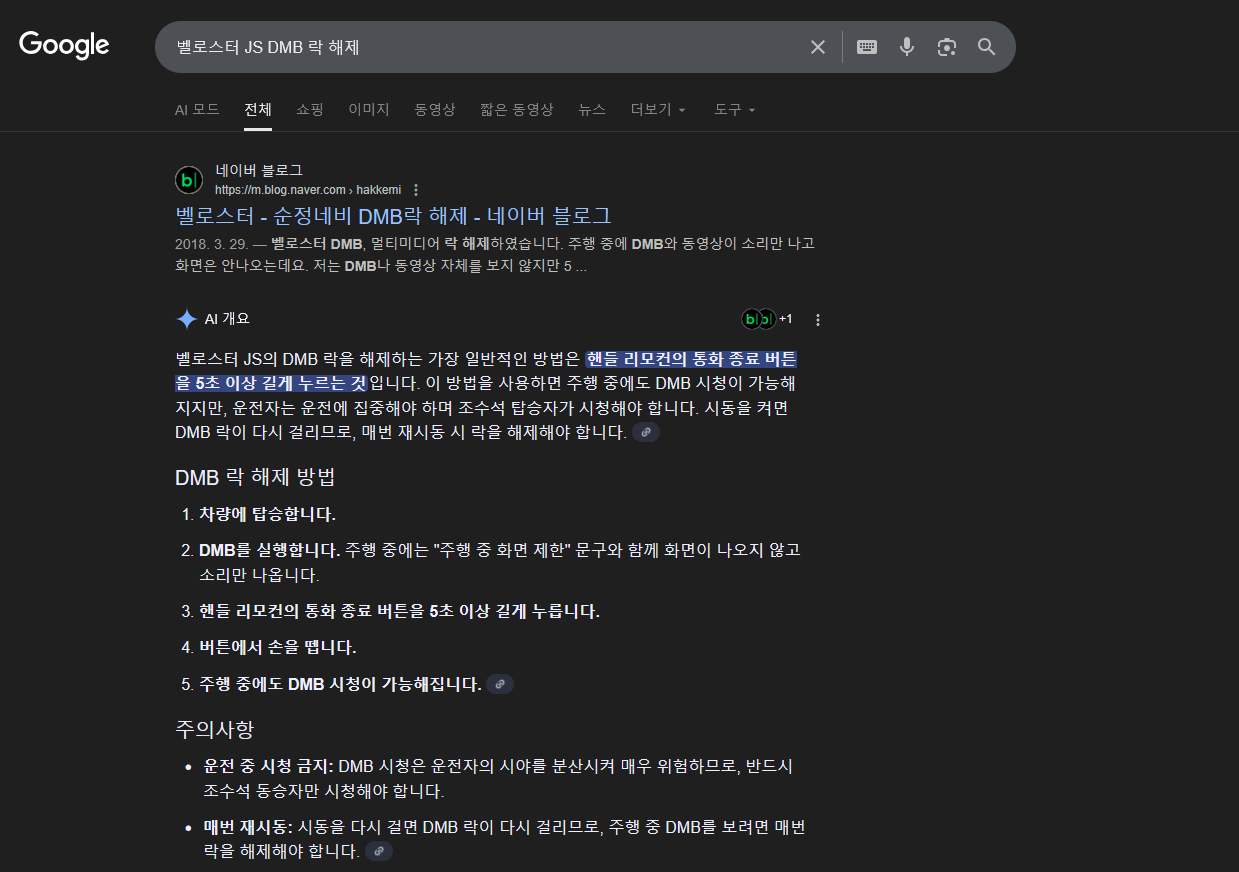1239x872 pixels.
Task: Go to Google home via the logo
Action: [64, 45]
